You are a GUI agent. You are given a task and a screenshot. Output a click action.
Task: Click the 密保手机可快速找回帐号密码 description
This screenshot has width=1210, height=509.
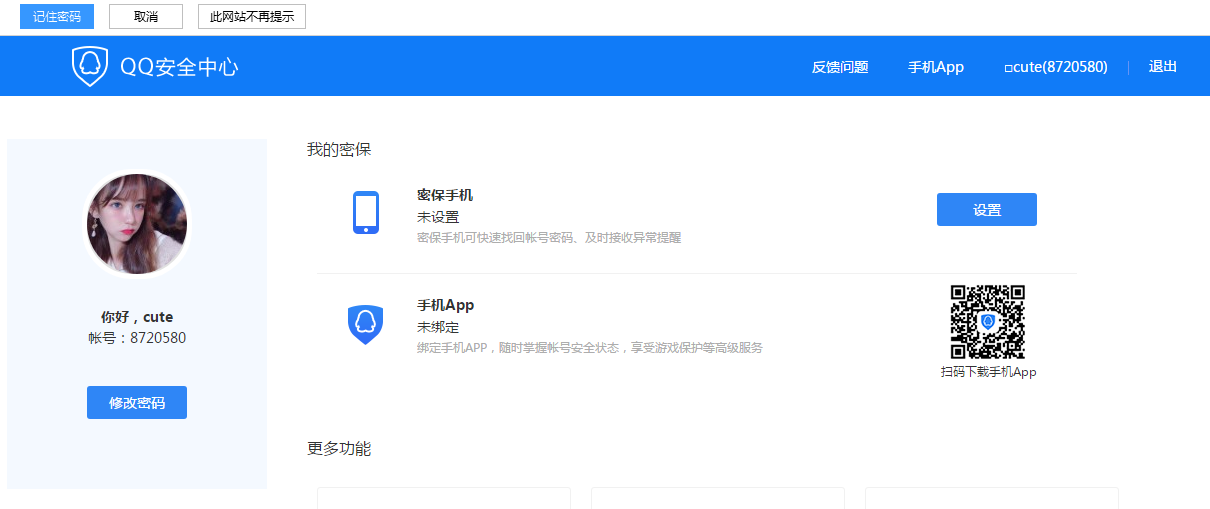coord(549,238)
